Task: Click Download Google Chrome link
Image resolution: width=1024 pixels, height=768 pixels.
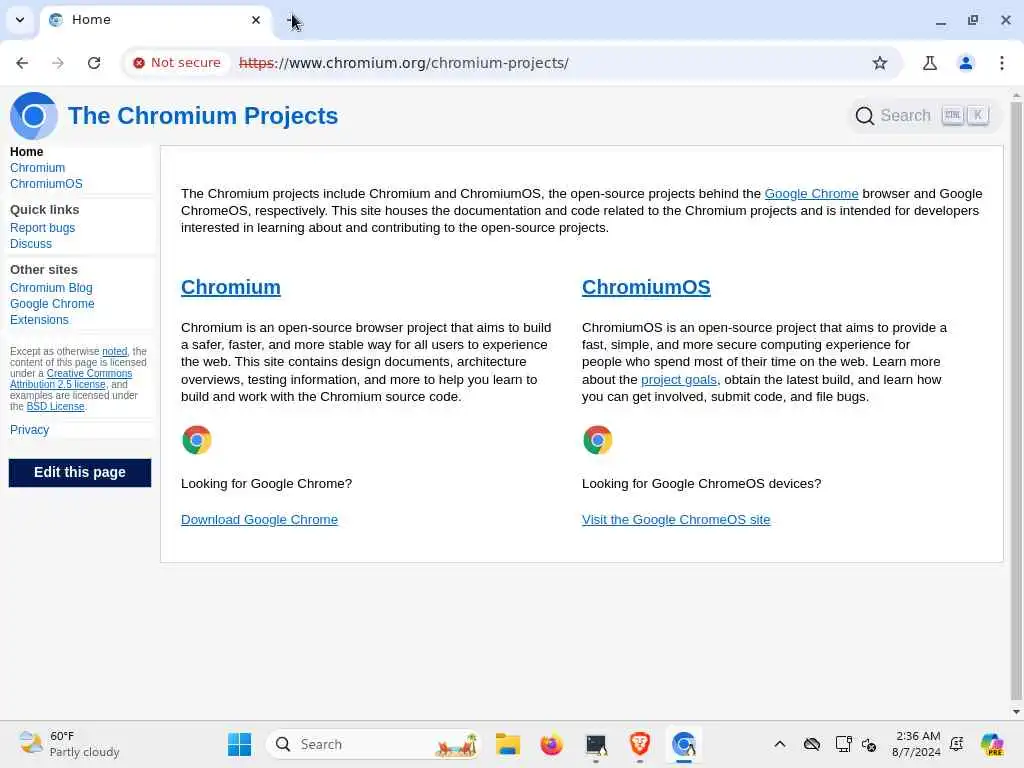Action: point(259,520)
